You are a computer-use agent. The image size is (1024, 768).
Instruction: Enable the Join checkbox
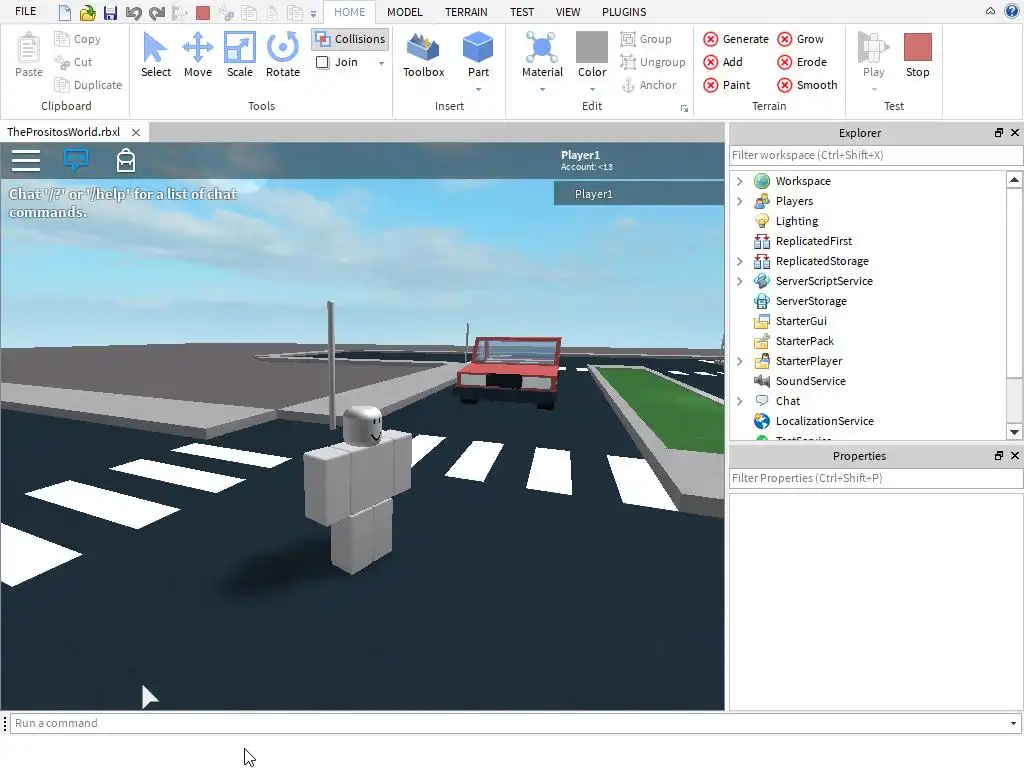click(x=323, y=62)
